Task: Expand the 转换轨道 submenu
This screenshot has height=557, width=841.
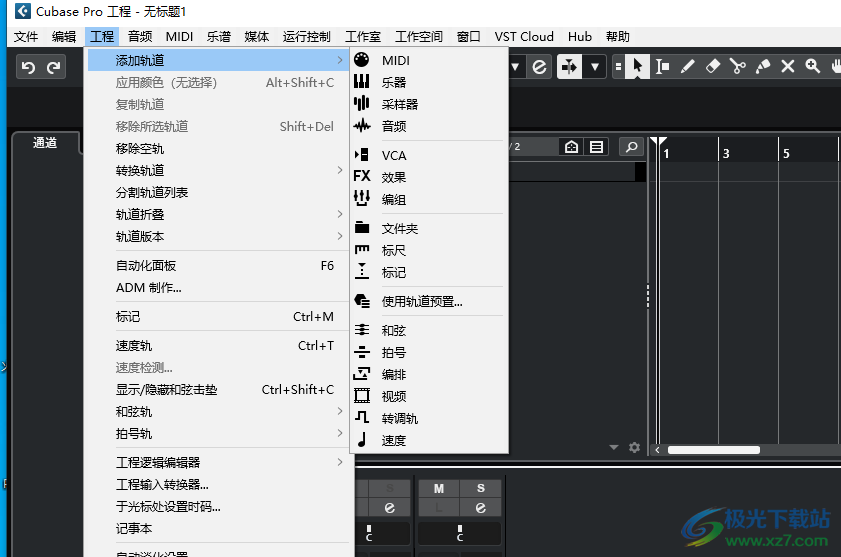Action: [x=218, y=170]
